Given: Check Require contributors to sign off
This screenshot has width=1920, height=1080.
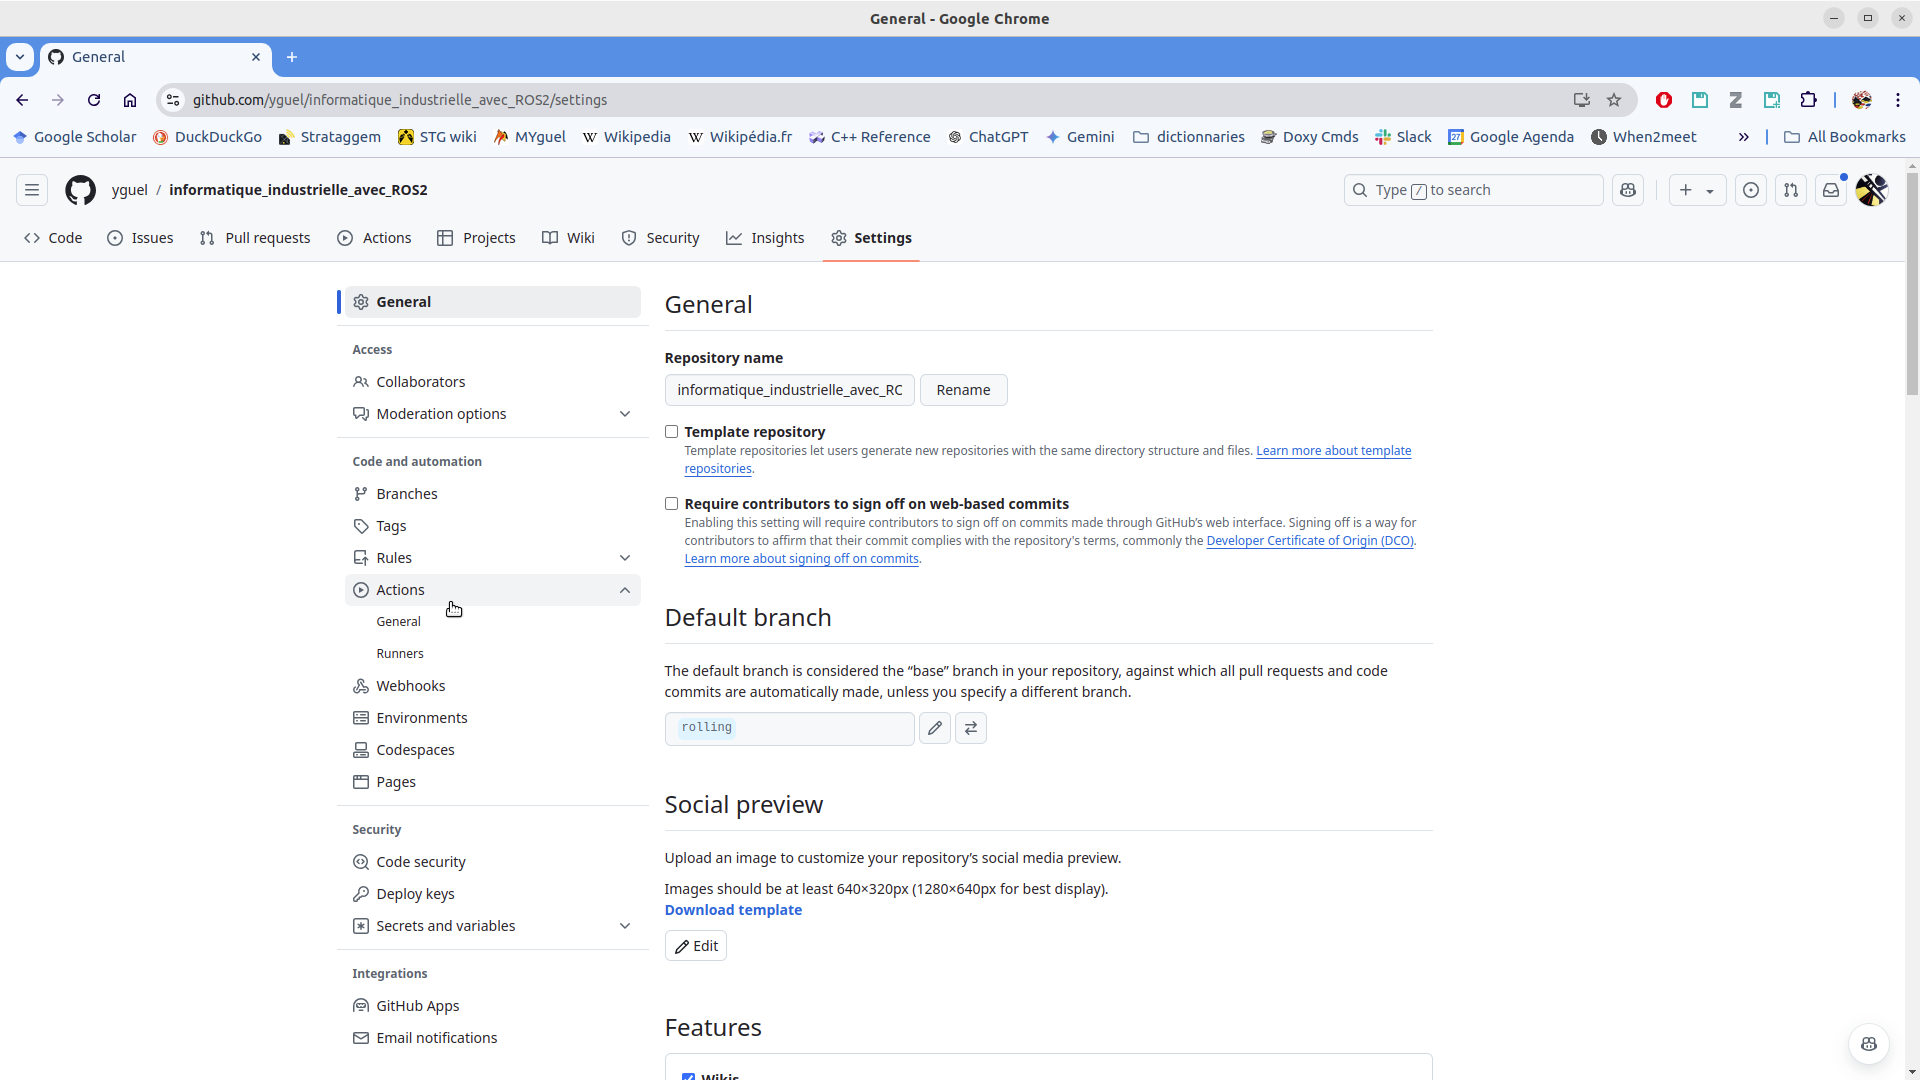Looking at the screenshot, I should pyautogui.click(x=672, y=504).
